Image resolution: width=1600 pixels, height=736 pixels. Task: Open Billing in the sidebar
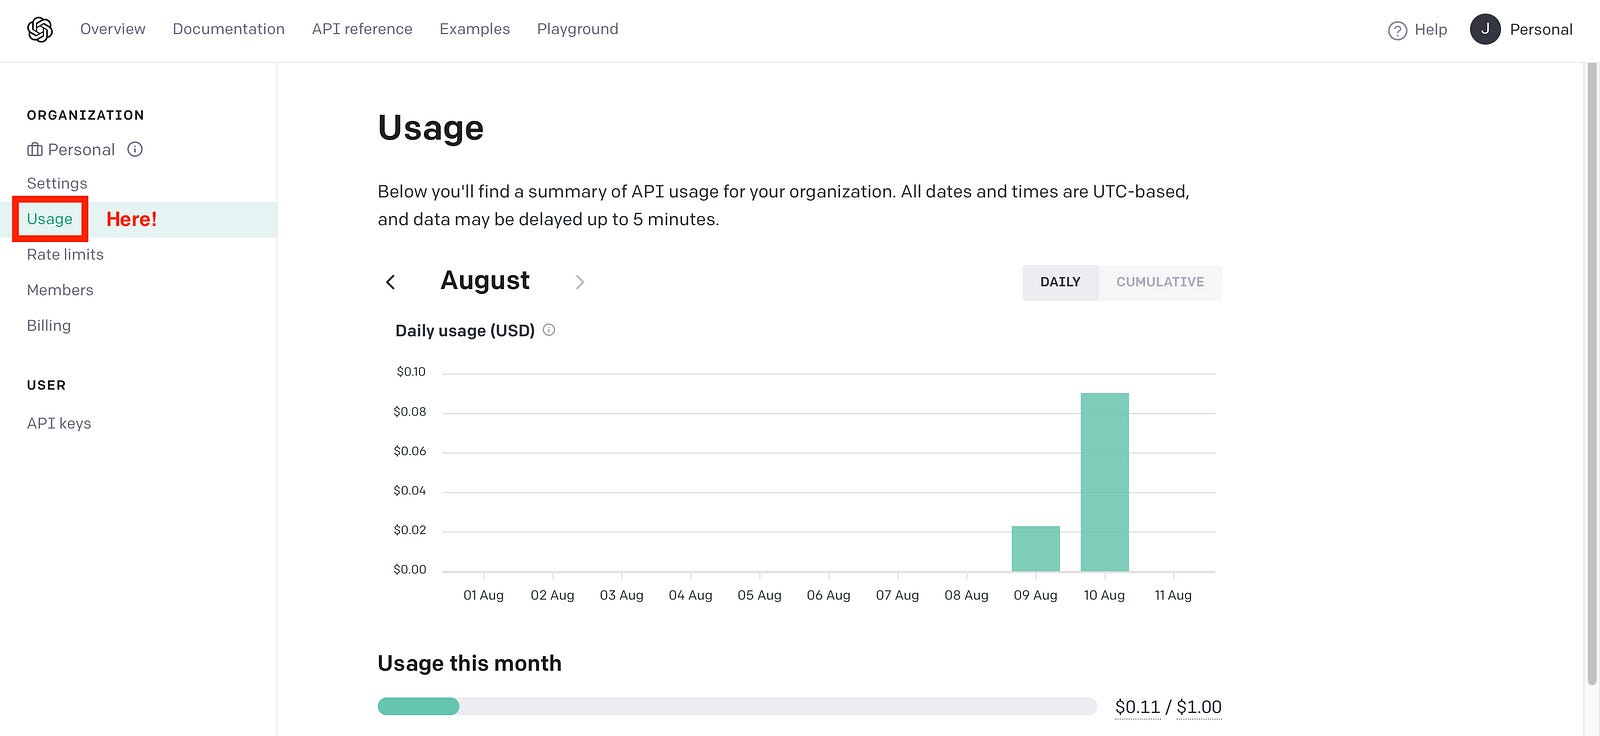tap(49, 325)
